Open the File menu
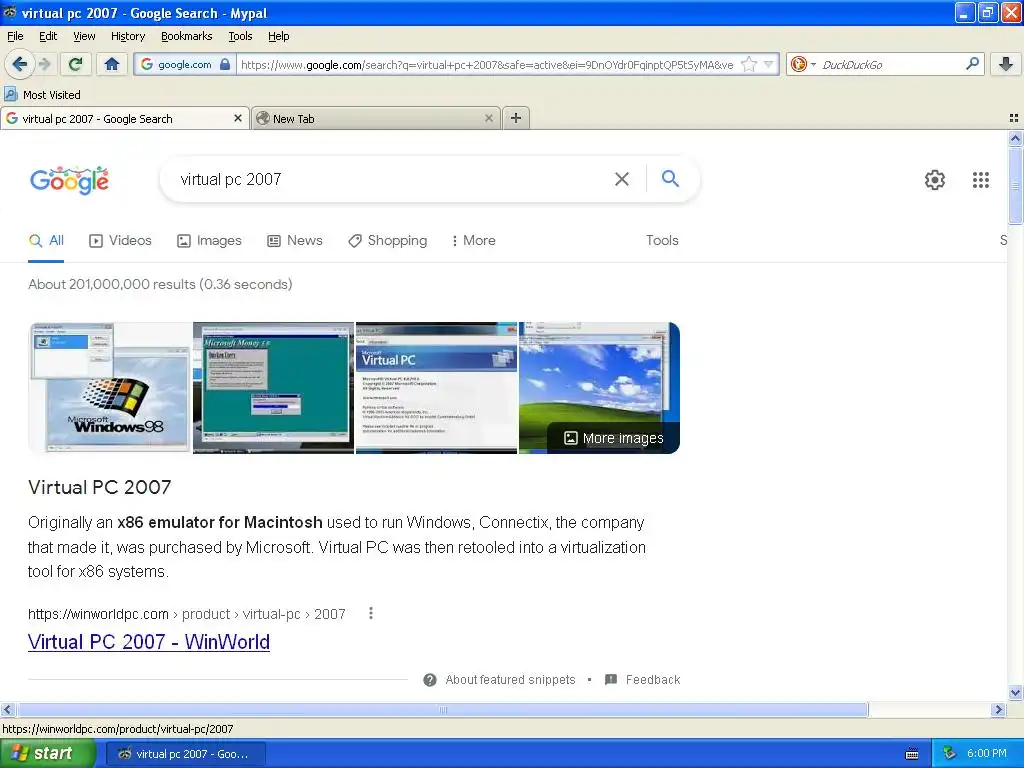 tap(15, 36)
